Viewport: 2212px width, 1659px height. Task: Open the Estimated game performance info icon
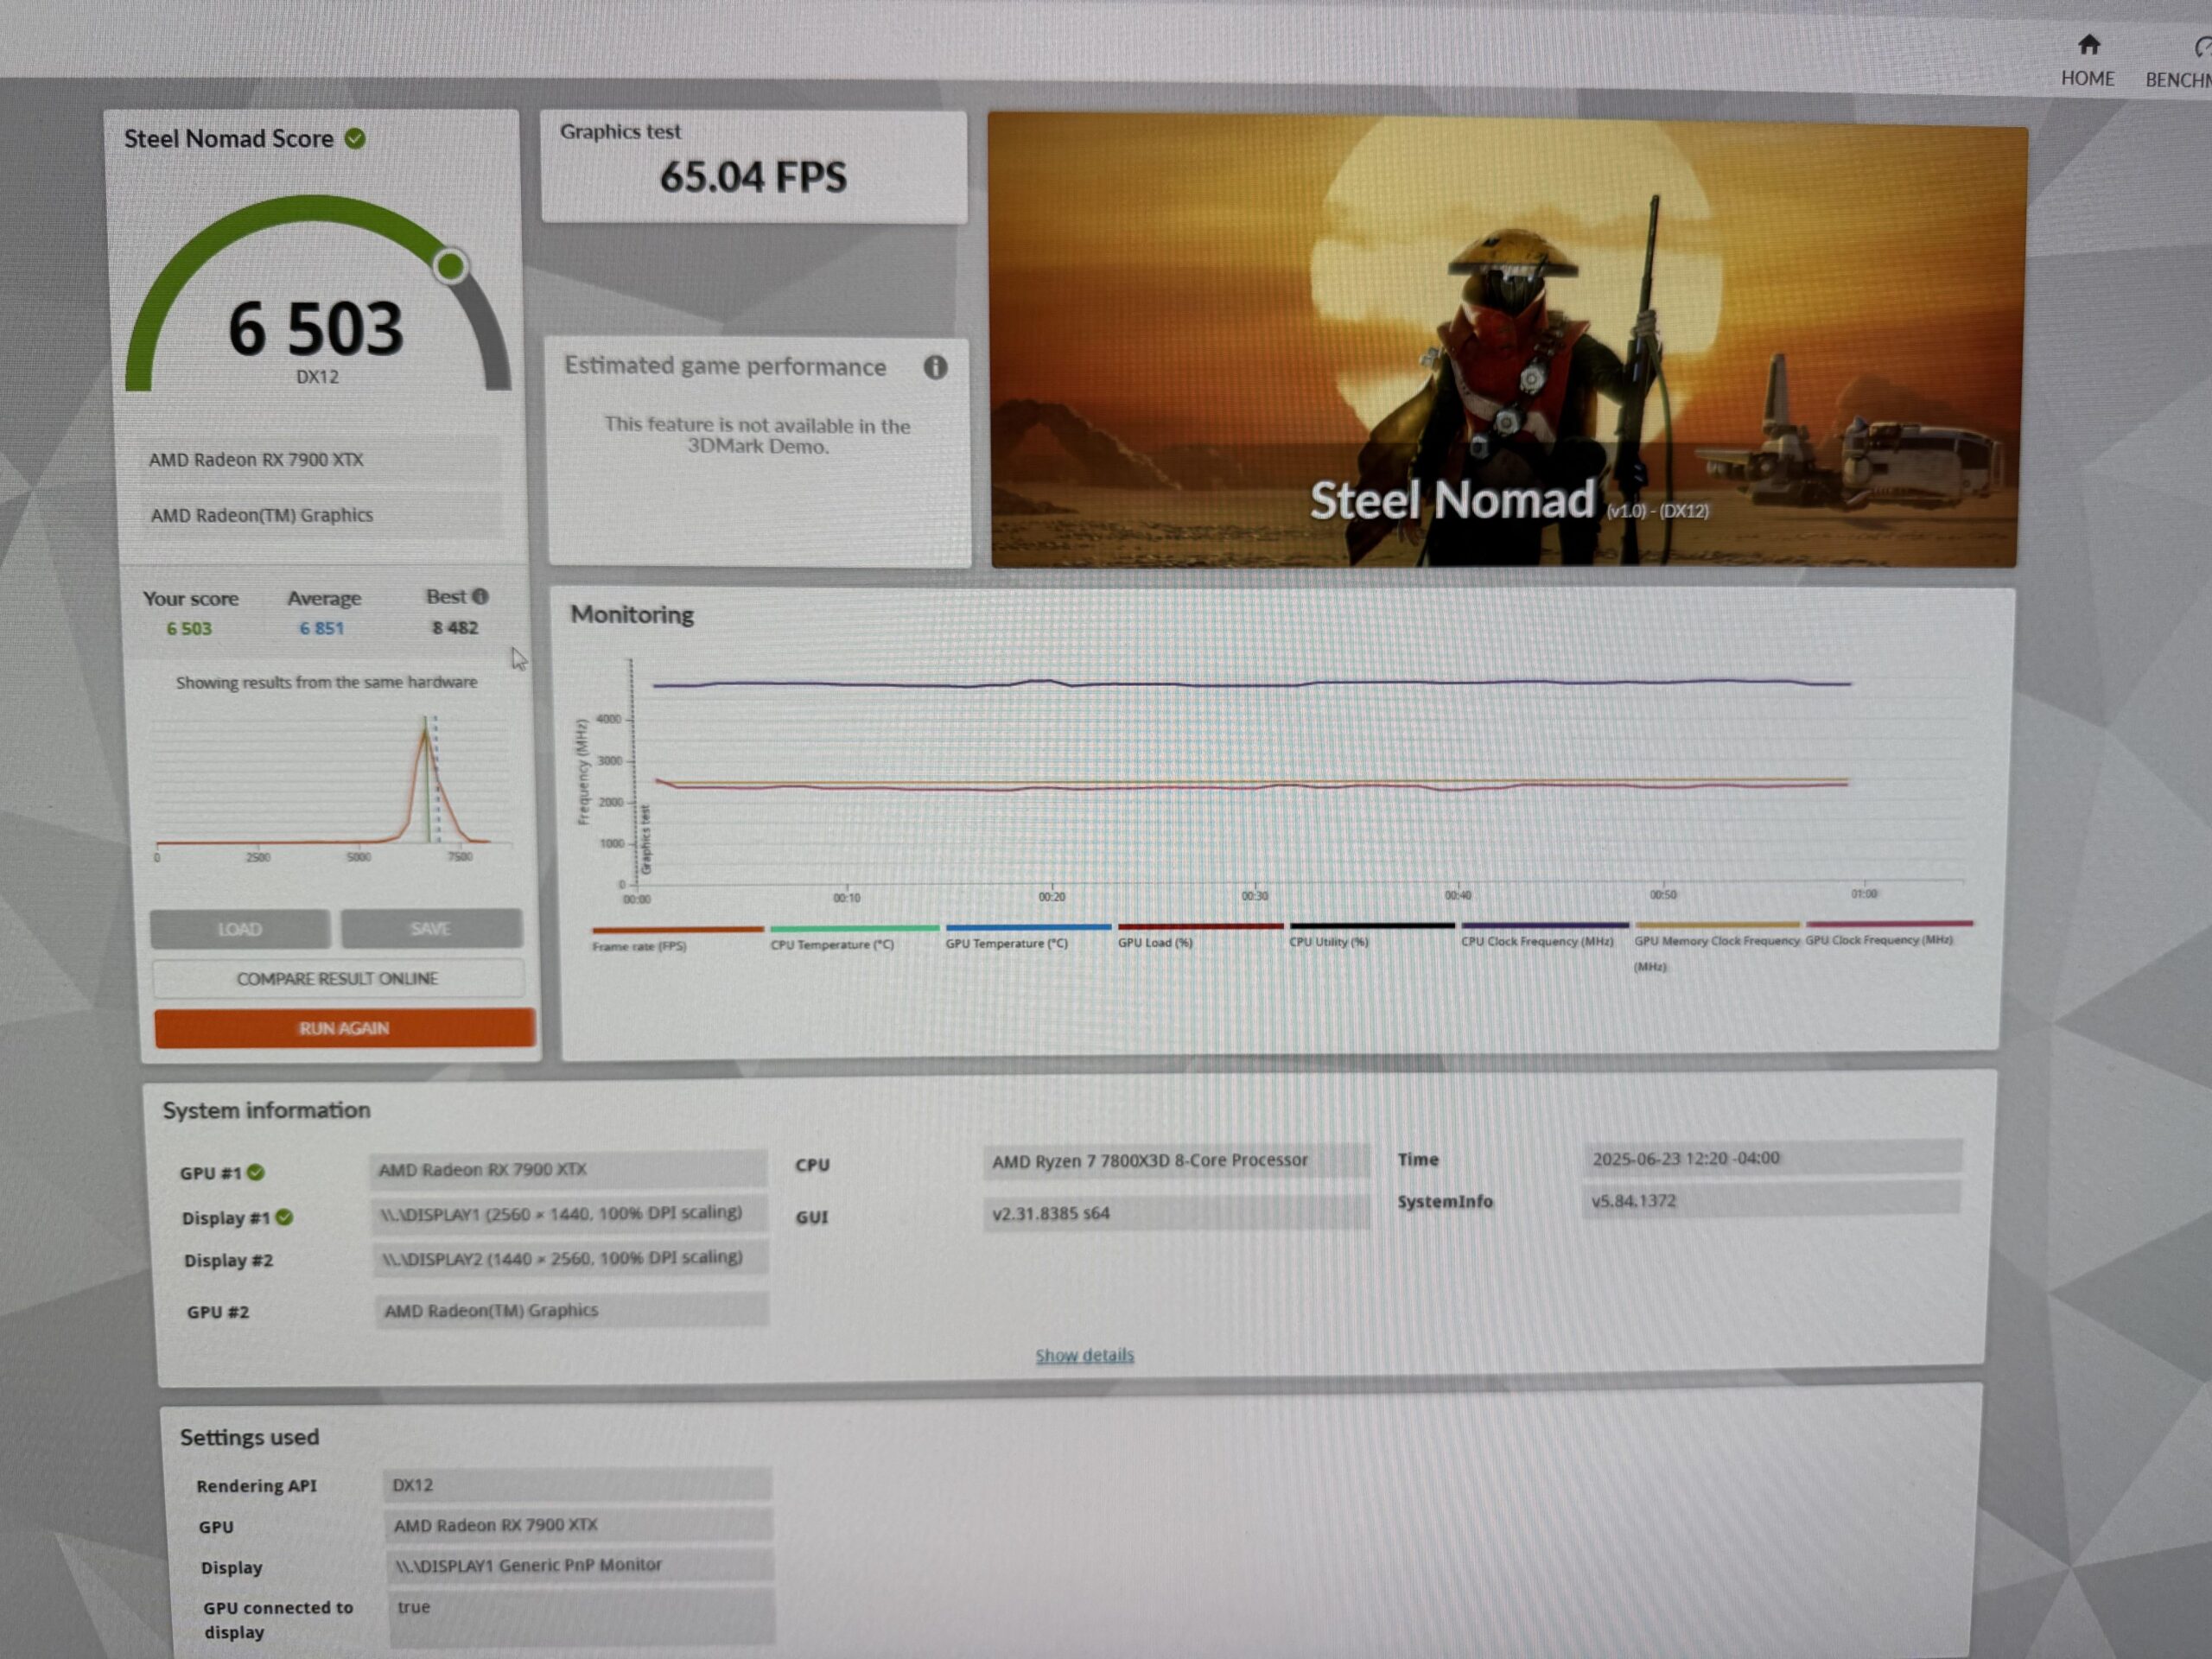[935, 367]
